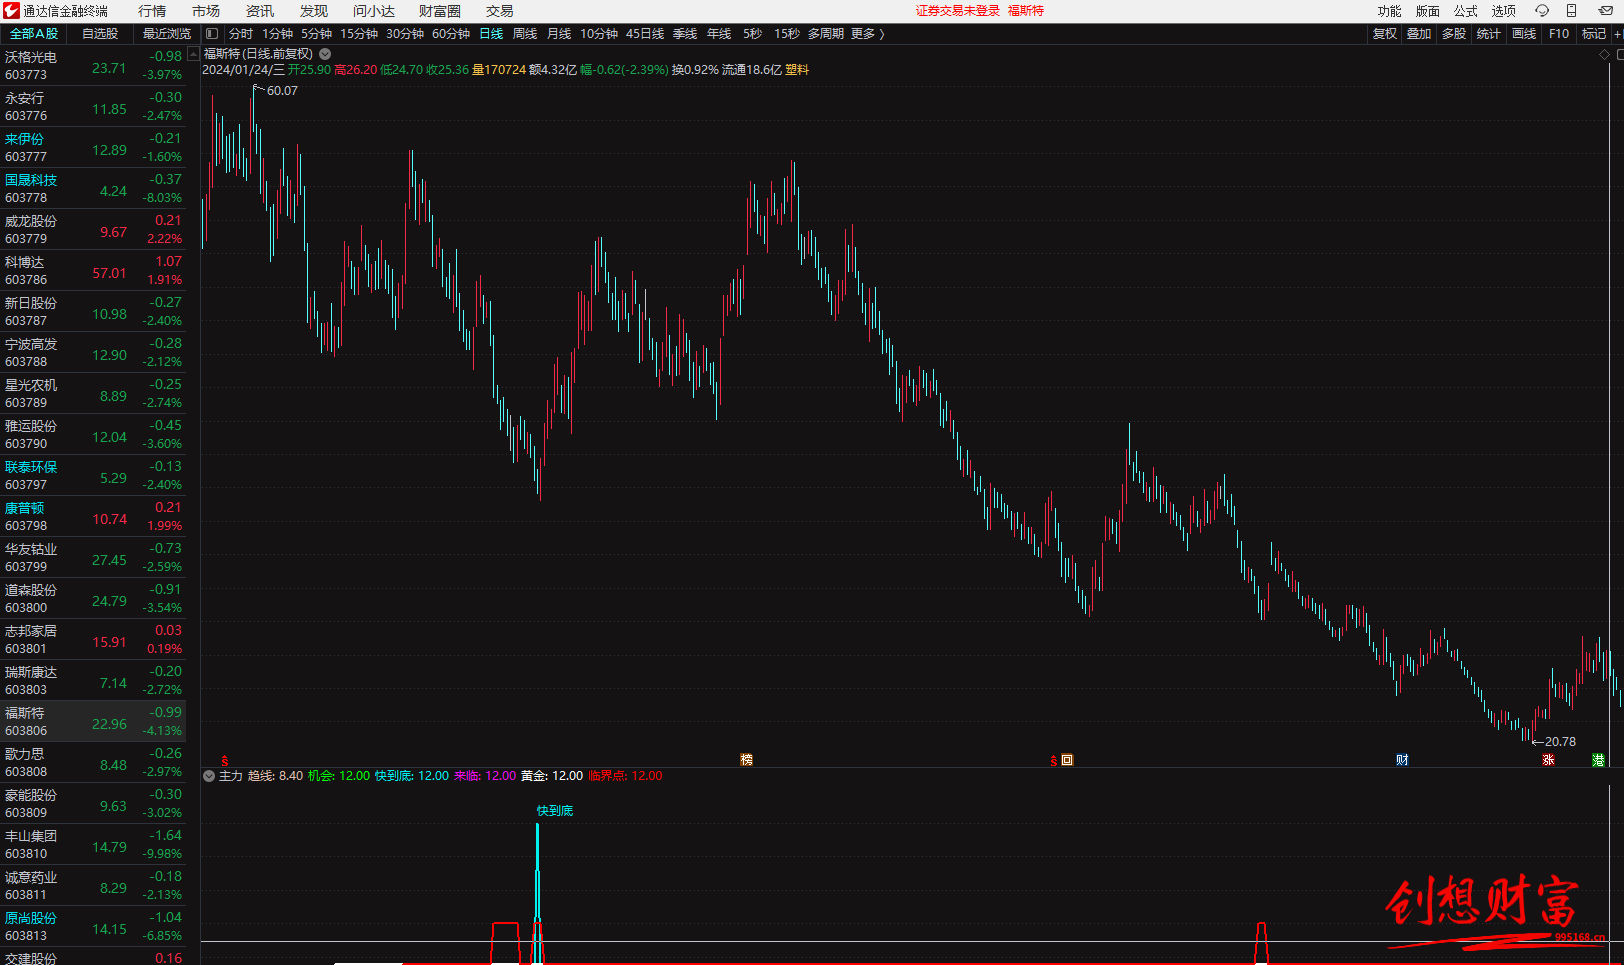Select the 多周期 view
The image size is (1624, 965).
click(826, 34)
